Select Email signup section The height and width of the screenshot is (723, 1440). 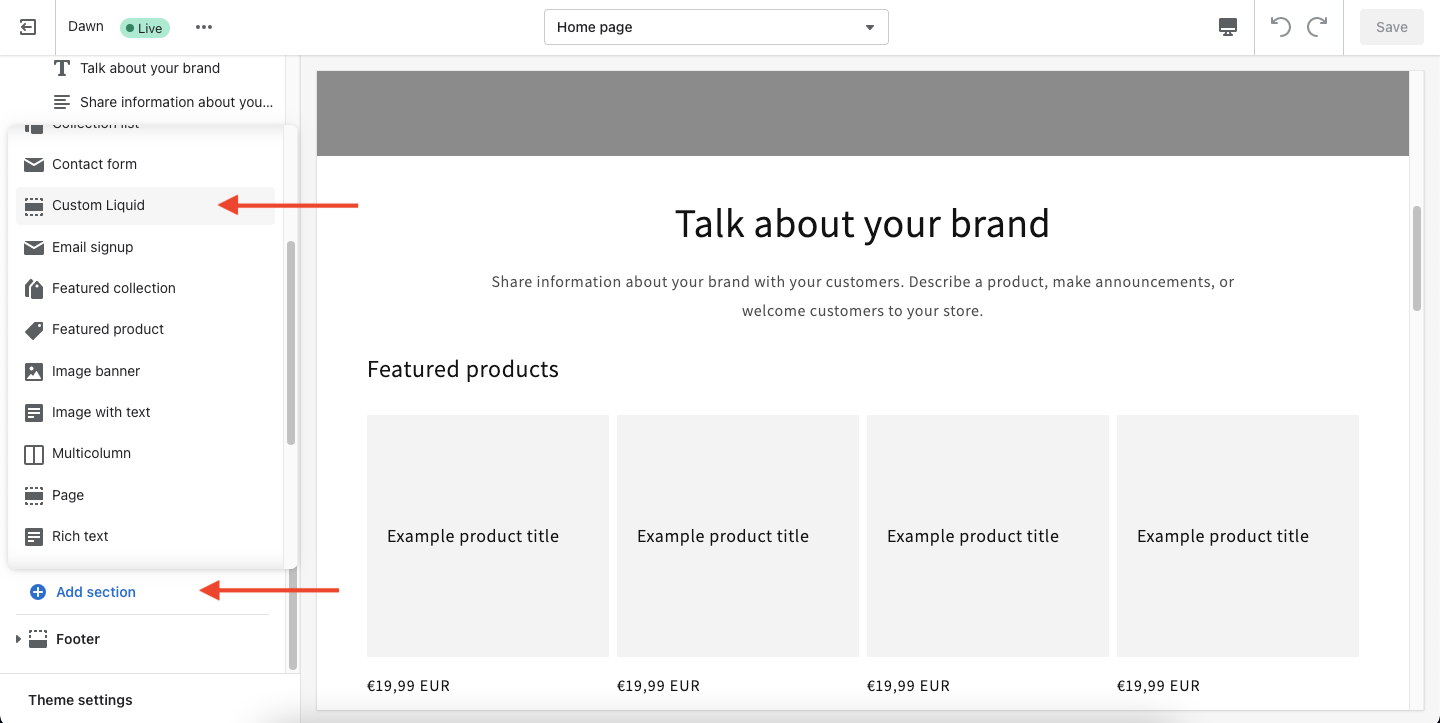(146, 247)
